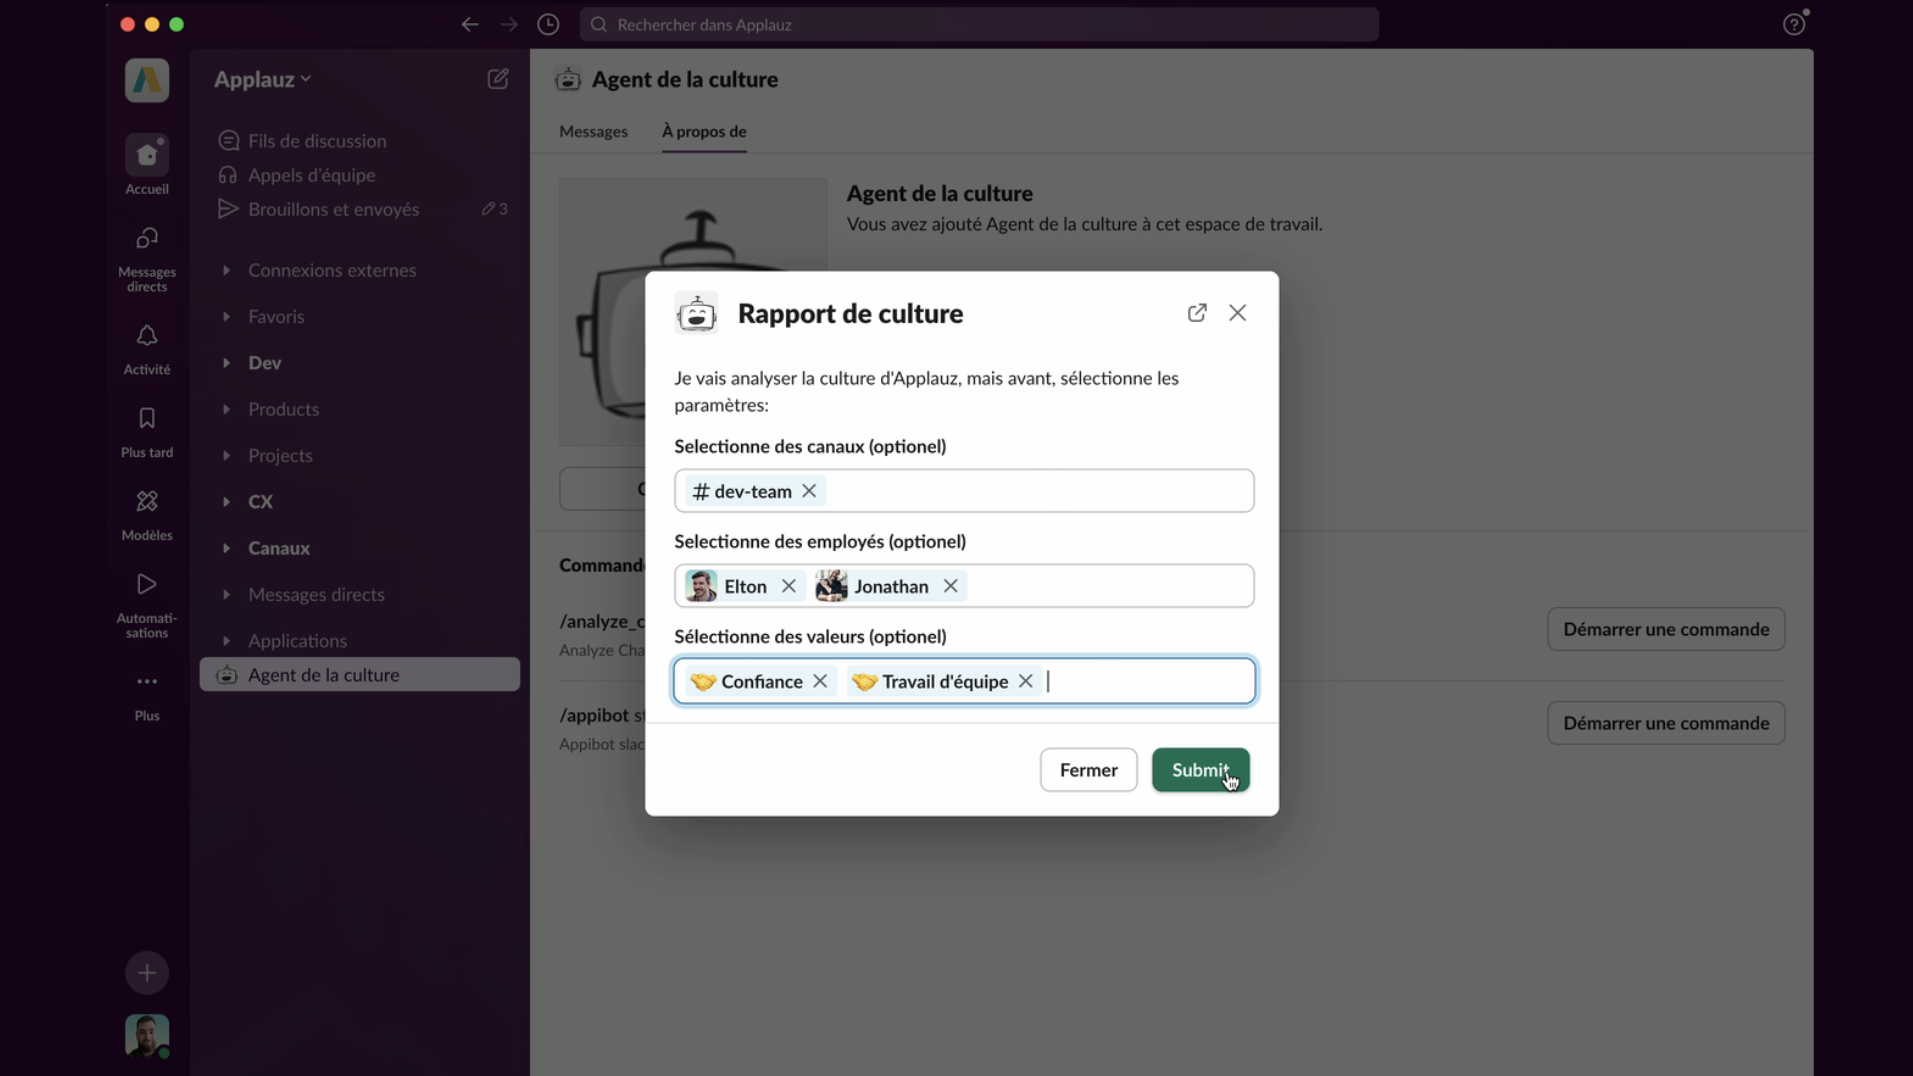Switch to the Messages tab
Viewport: 1913px width, 1076px height.
(x=593, y=132)
